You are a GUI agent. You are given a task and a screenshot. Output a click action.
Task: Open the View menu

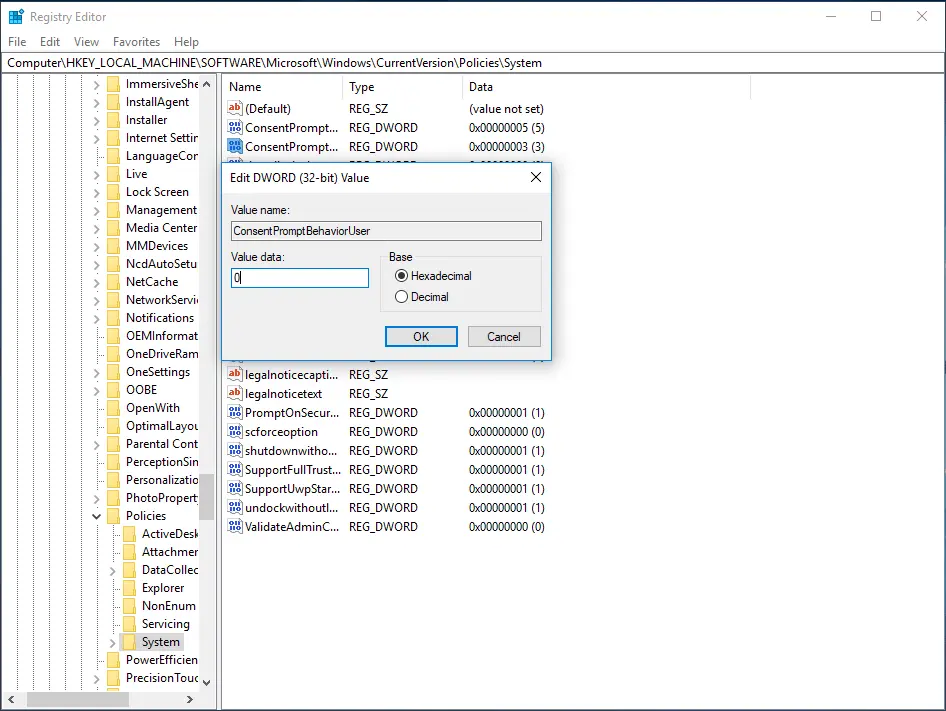[x=86, y=42]
